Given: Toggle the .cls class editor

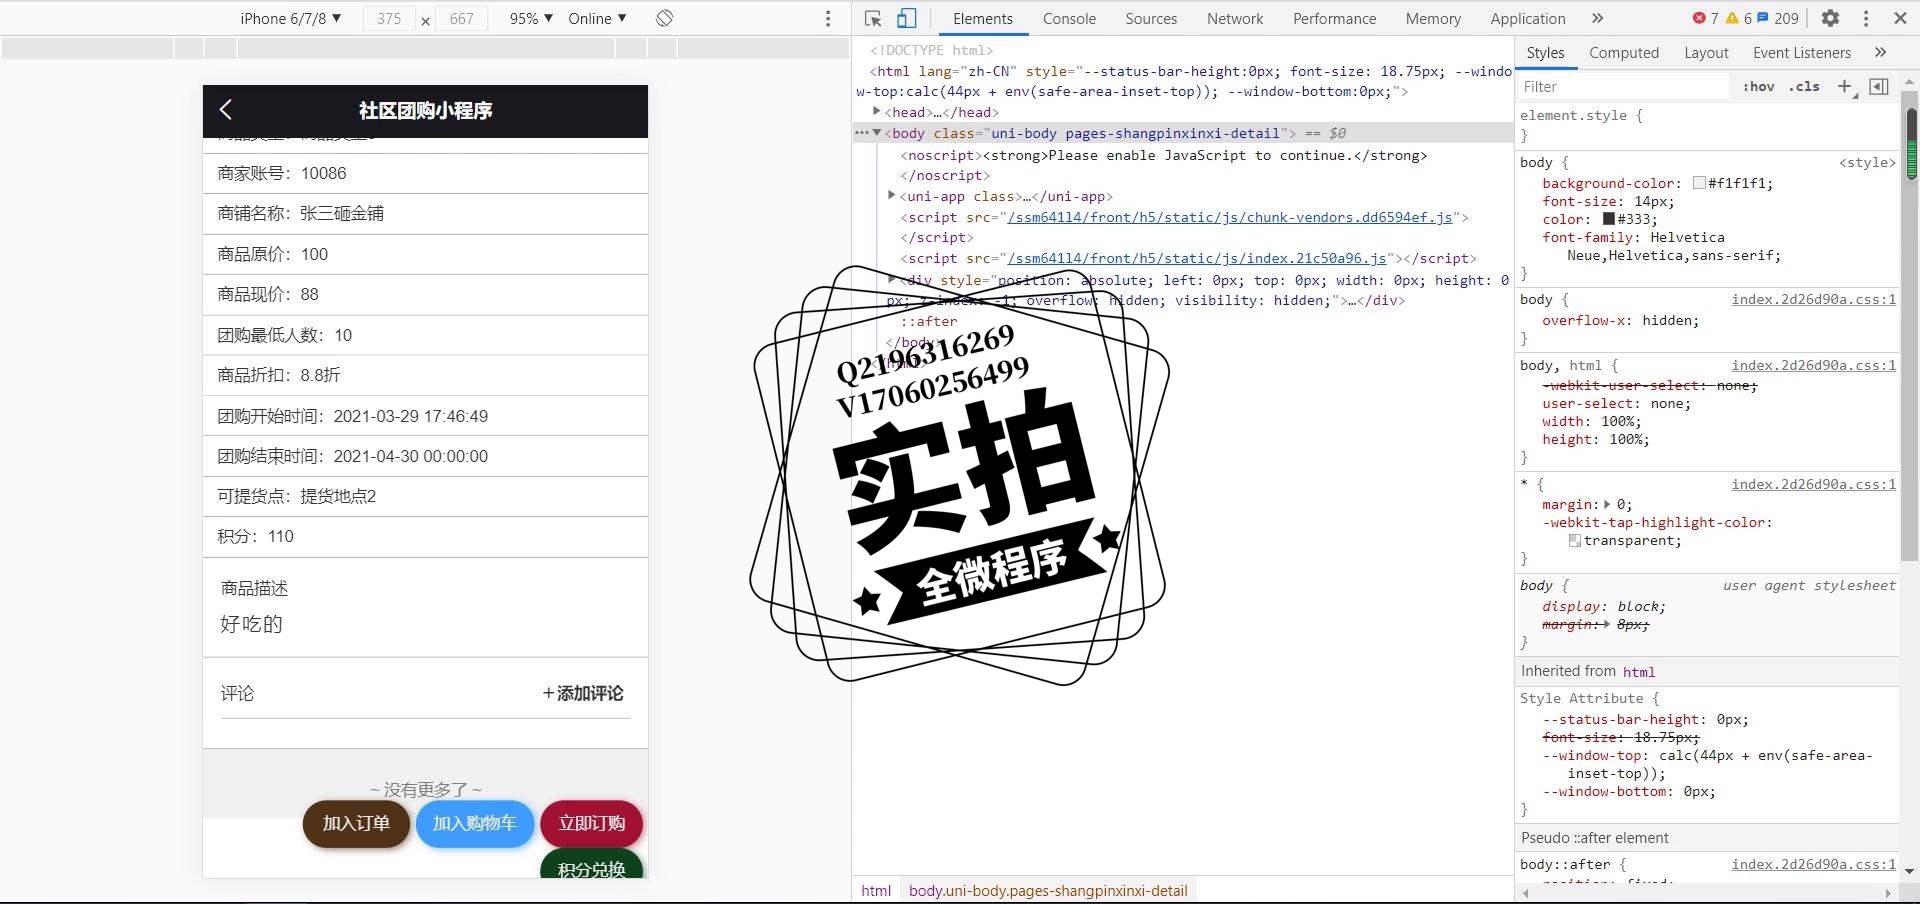Looking at the screenshot, I should point(1804,87).
